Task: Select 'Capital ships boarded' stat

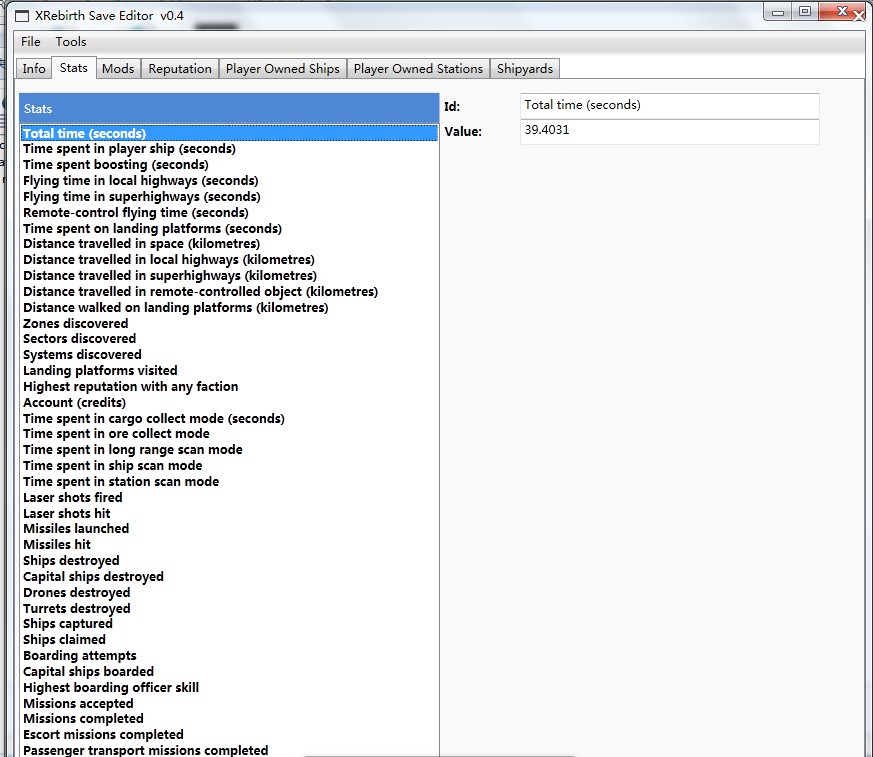Action: [x=229, y=672]
